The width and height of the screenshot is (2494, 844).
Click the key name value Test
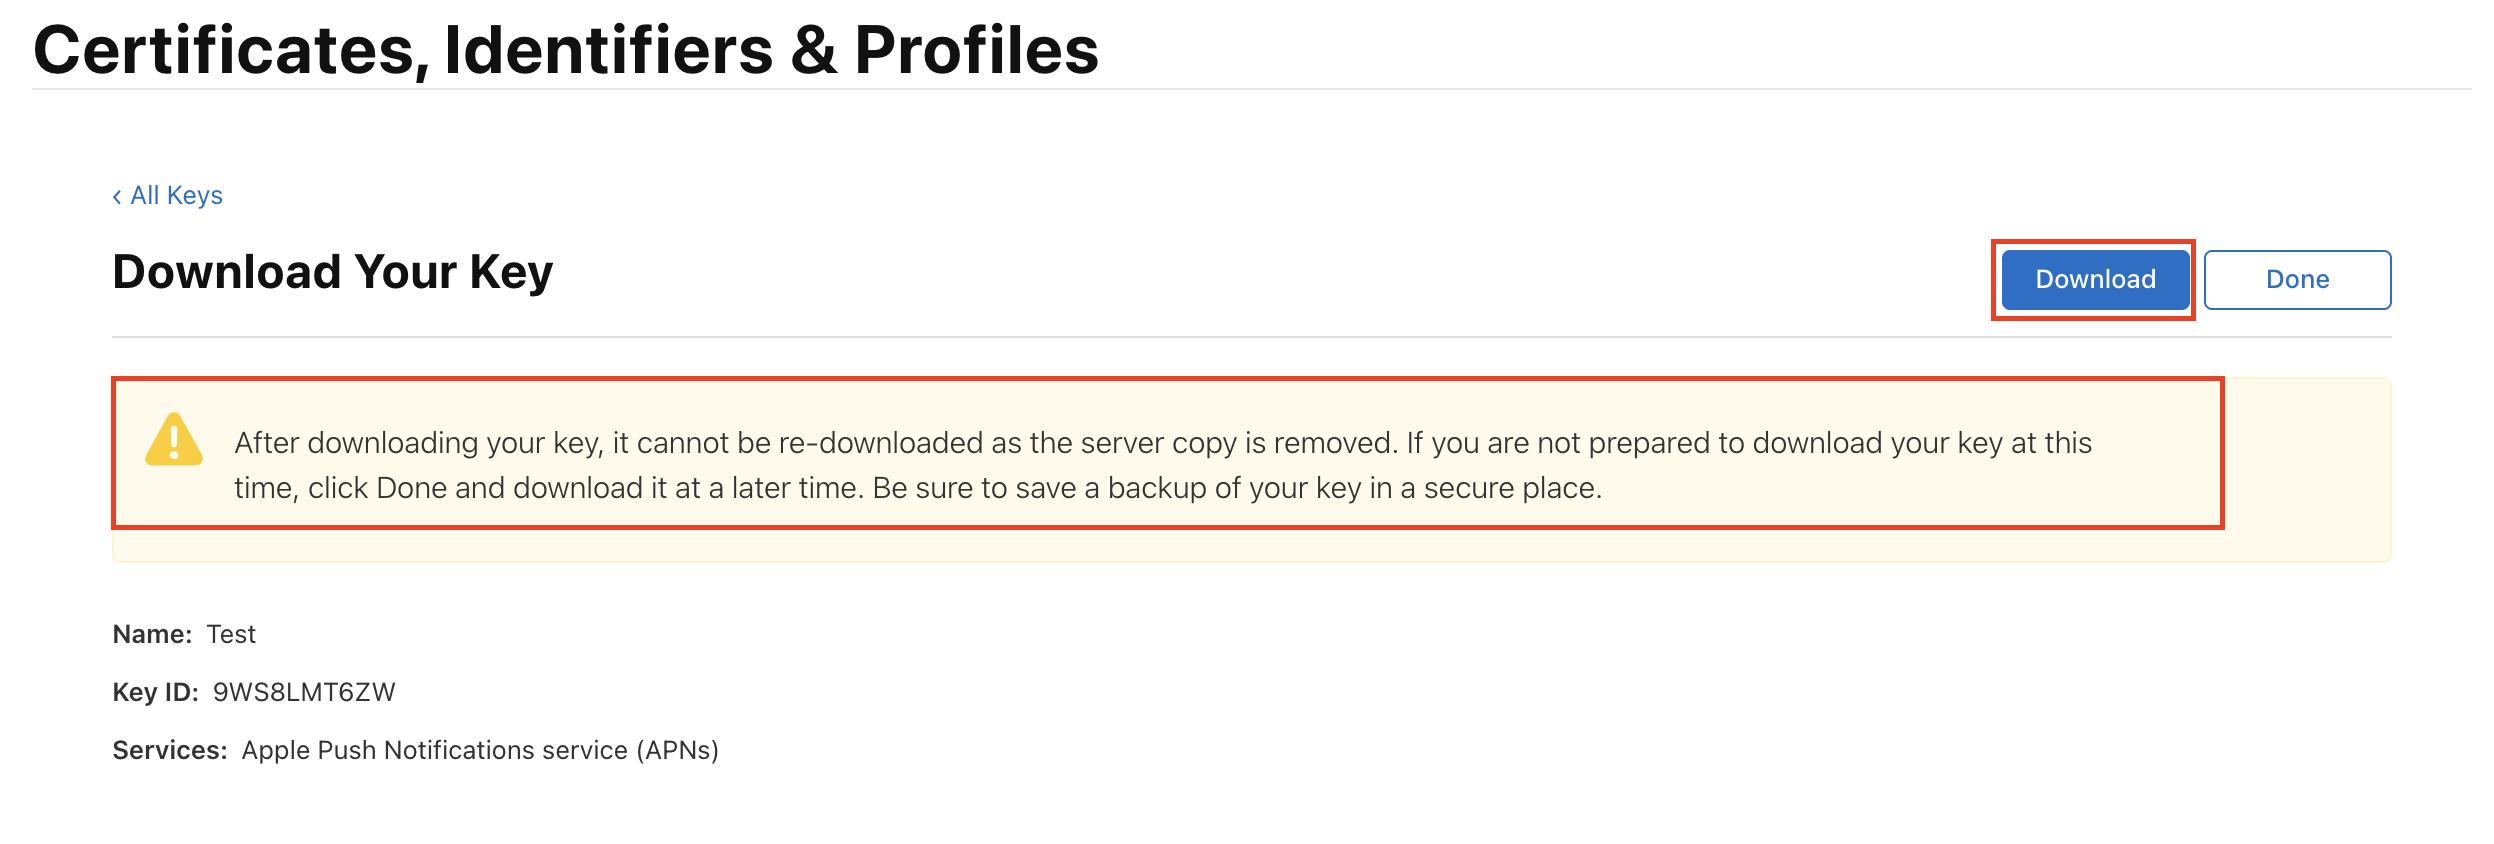231,634
